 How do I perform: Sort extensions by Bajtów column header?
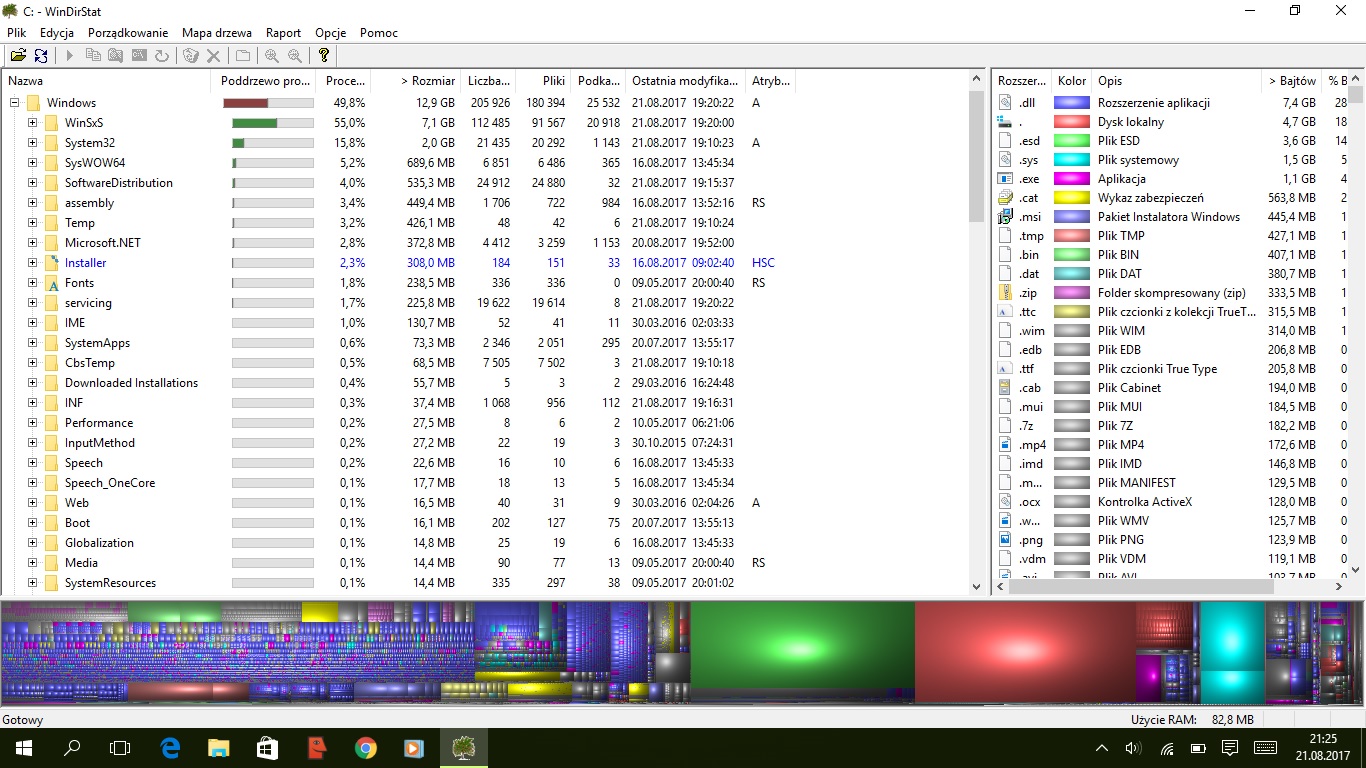(1292, 81)
